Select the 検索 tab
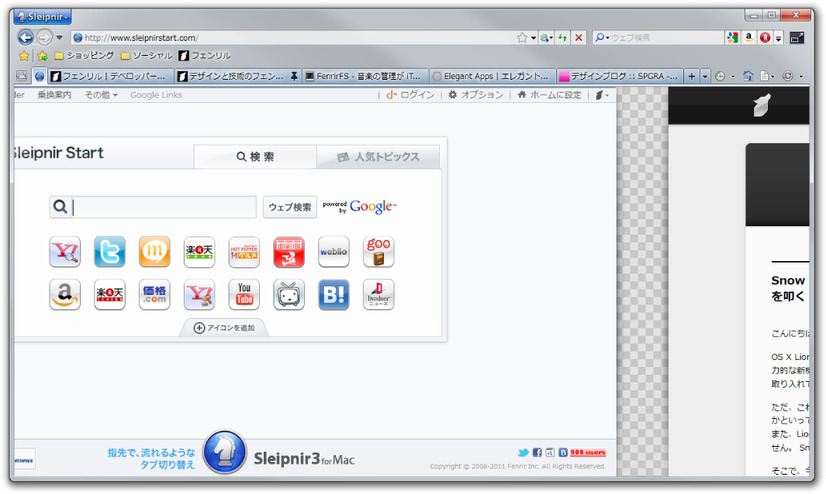Viewport: 826px width, 494px height. 255,156
